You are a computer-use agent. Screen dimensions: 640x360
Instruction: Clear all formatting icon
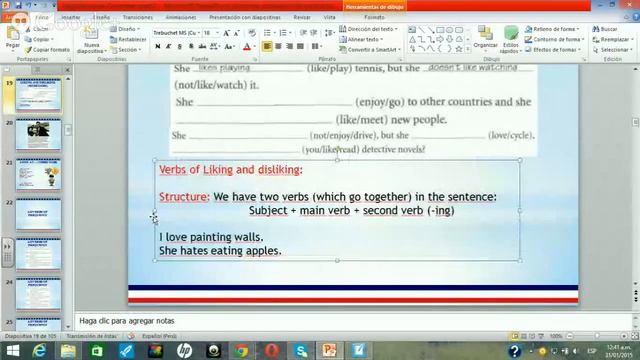tap(252, 33)
